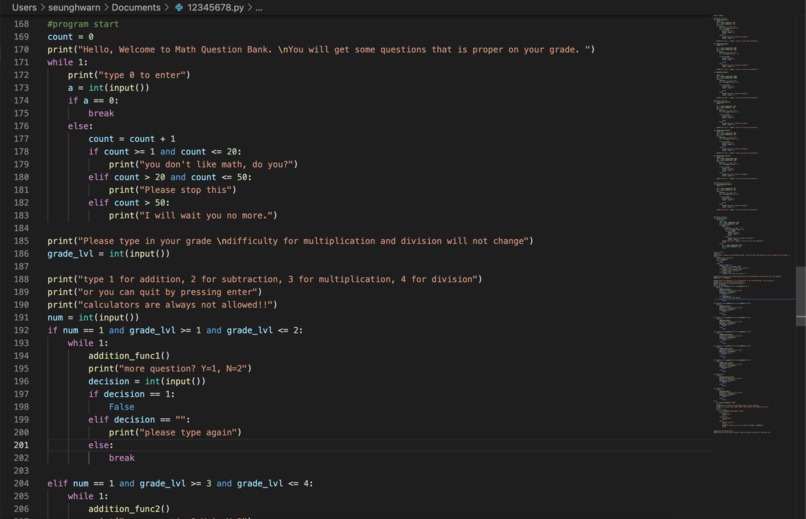Click 'type 1 for addition' print line
The image size is (806, 519).
pyautogui.click(x=265, y=280)
